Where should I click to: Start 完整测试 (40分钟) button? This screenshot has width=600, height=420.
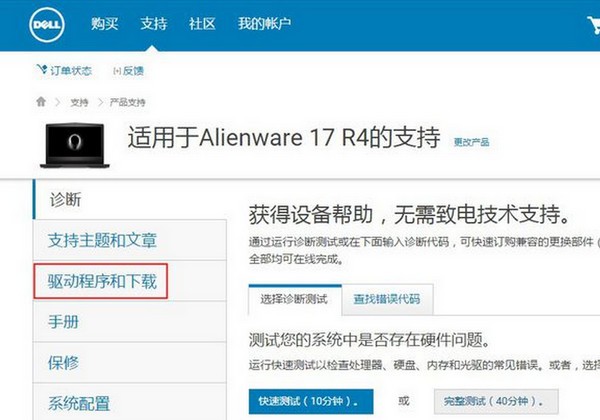point(496,402)
